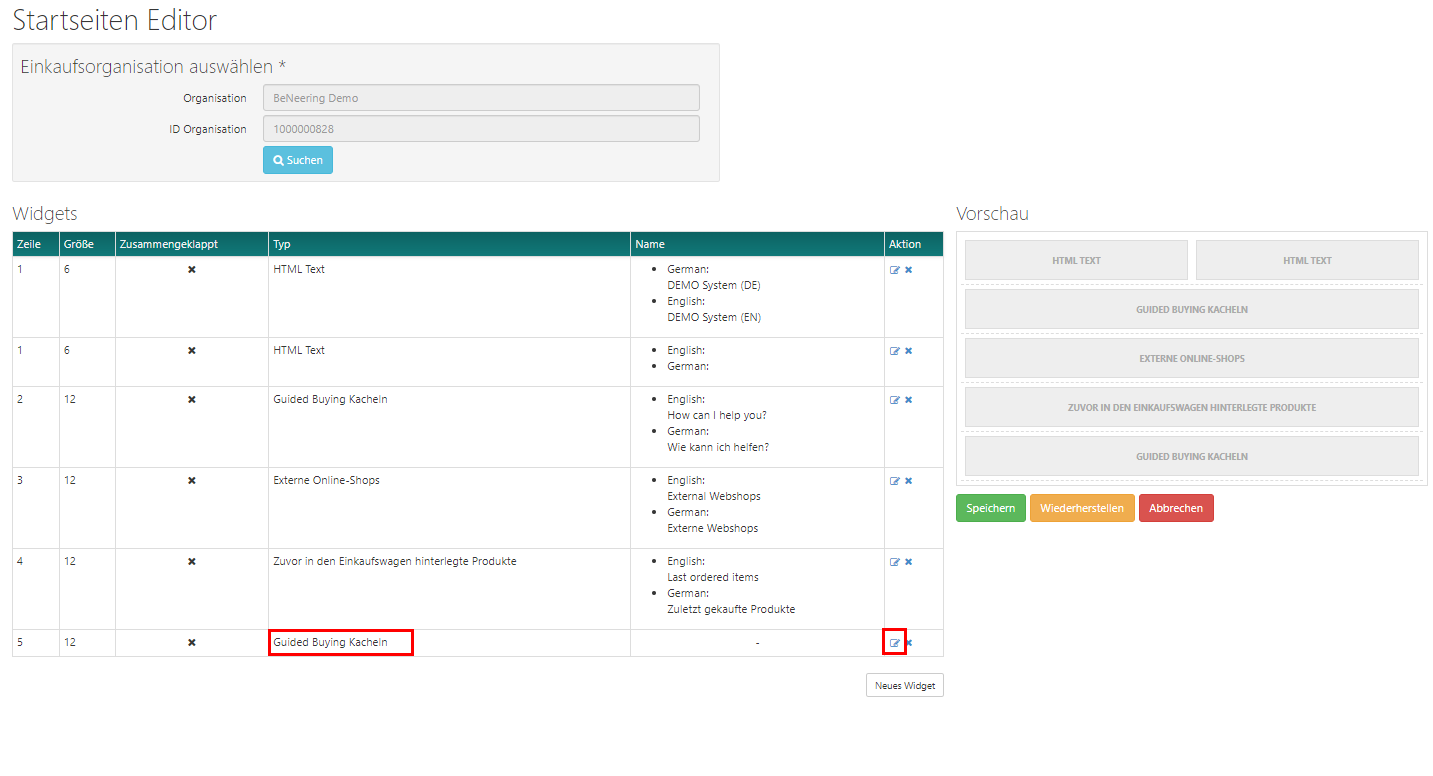The width and height of the screenshot is (1433, 776).
Task: Click the ID Organisation input field
Action: click(481, 129)
